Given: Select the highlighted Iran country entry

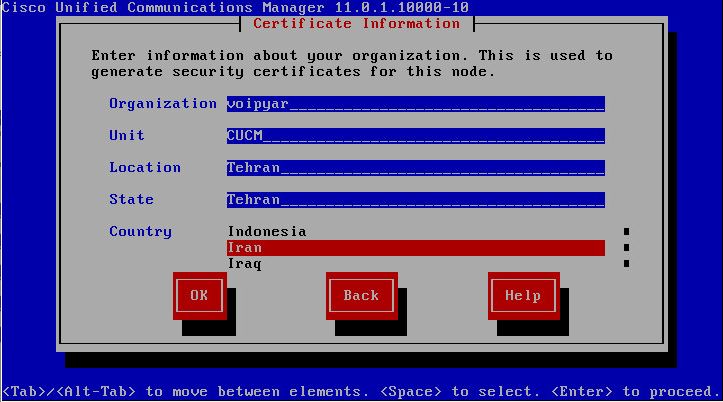Looking at the screenshot, I should [x=415, y=248].
